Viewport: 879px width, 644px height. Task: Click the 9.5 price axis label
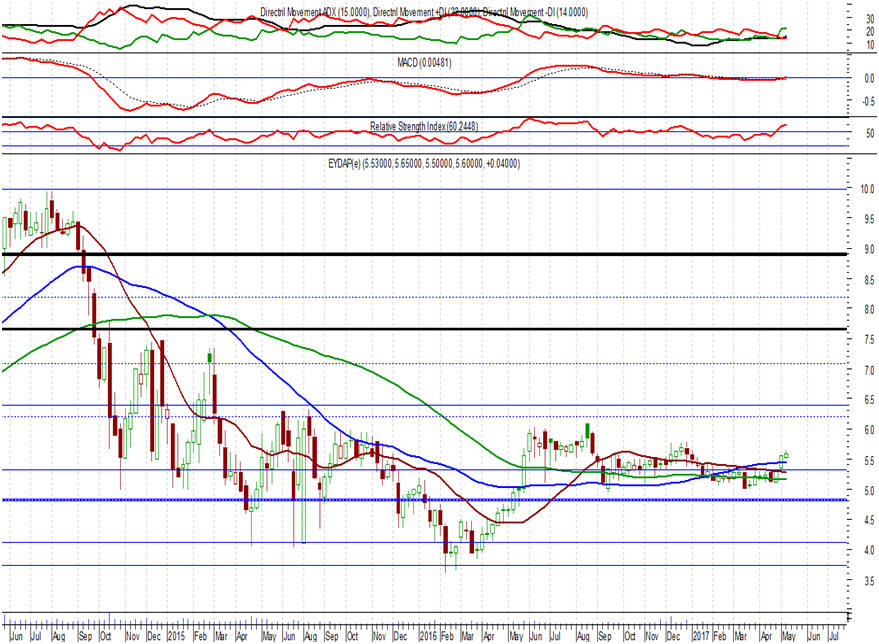click(869, 219)
